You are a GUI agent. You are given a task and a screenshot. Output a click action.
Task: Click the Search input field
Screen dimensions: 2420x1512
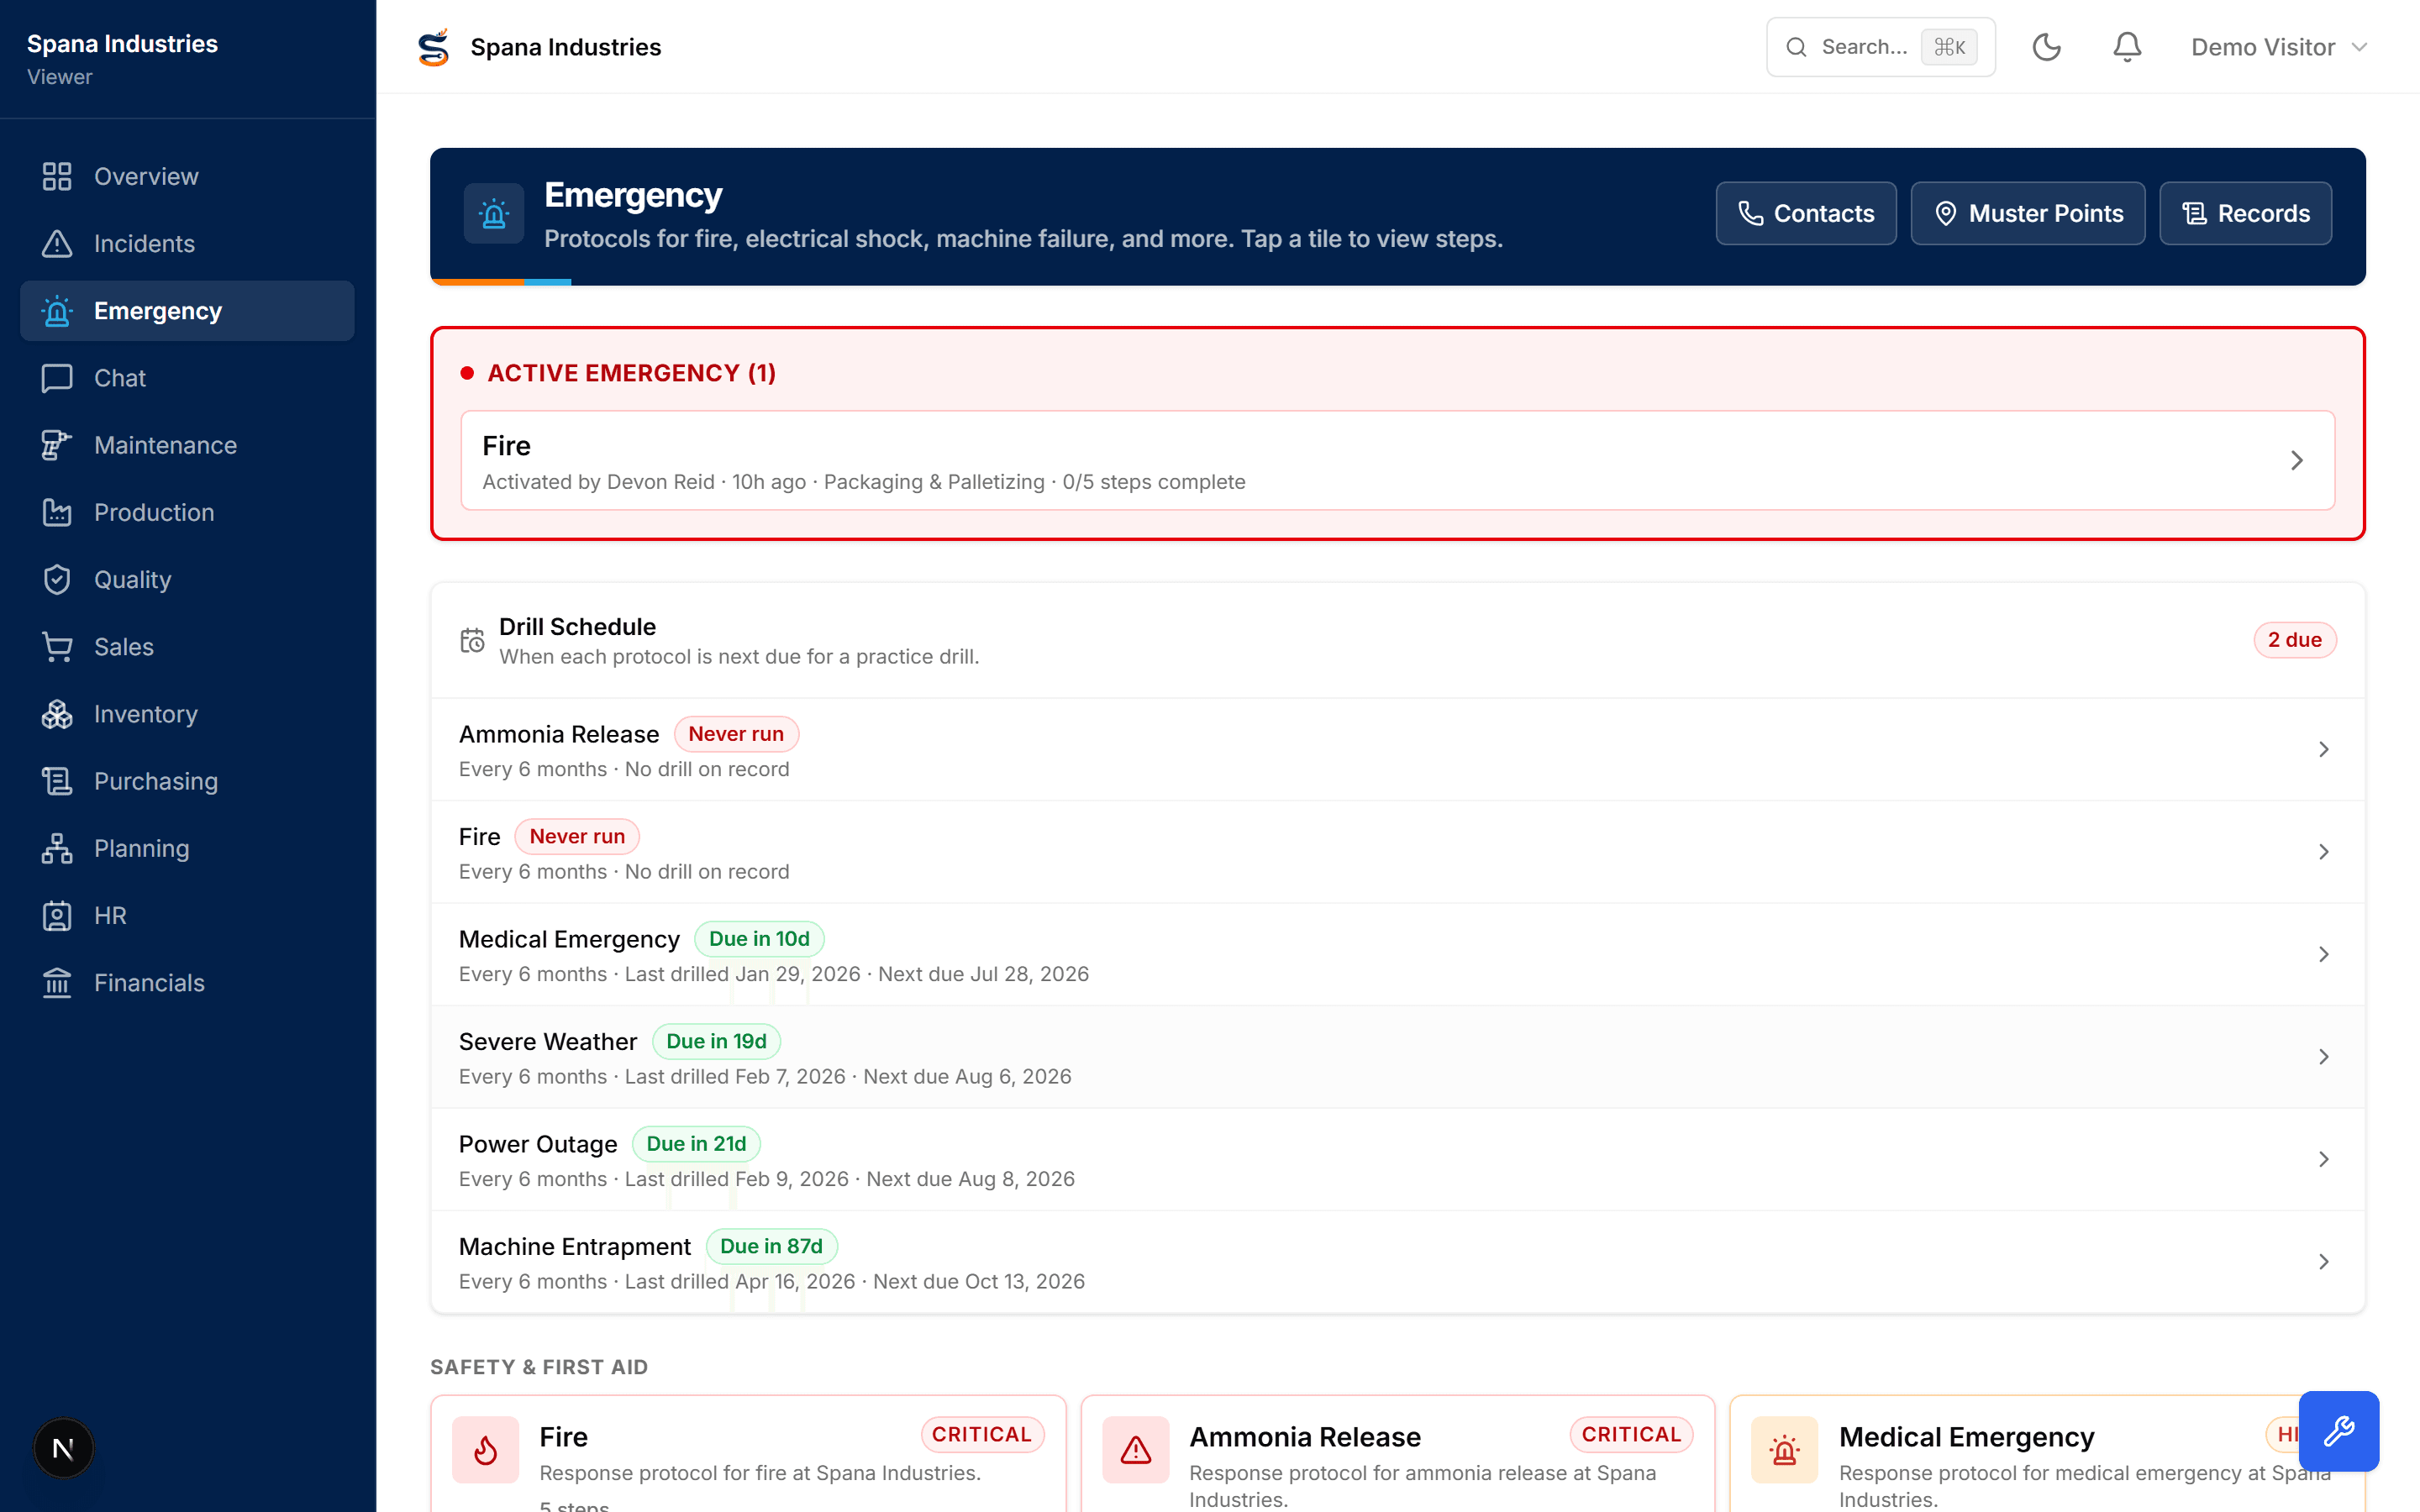[x=1880, y=47]
